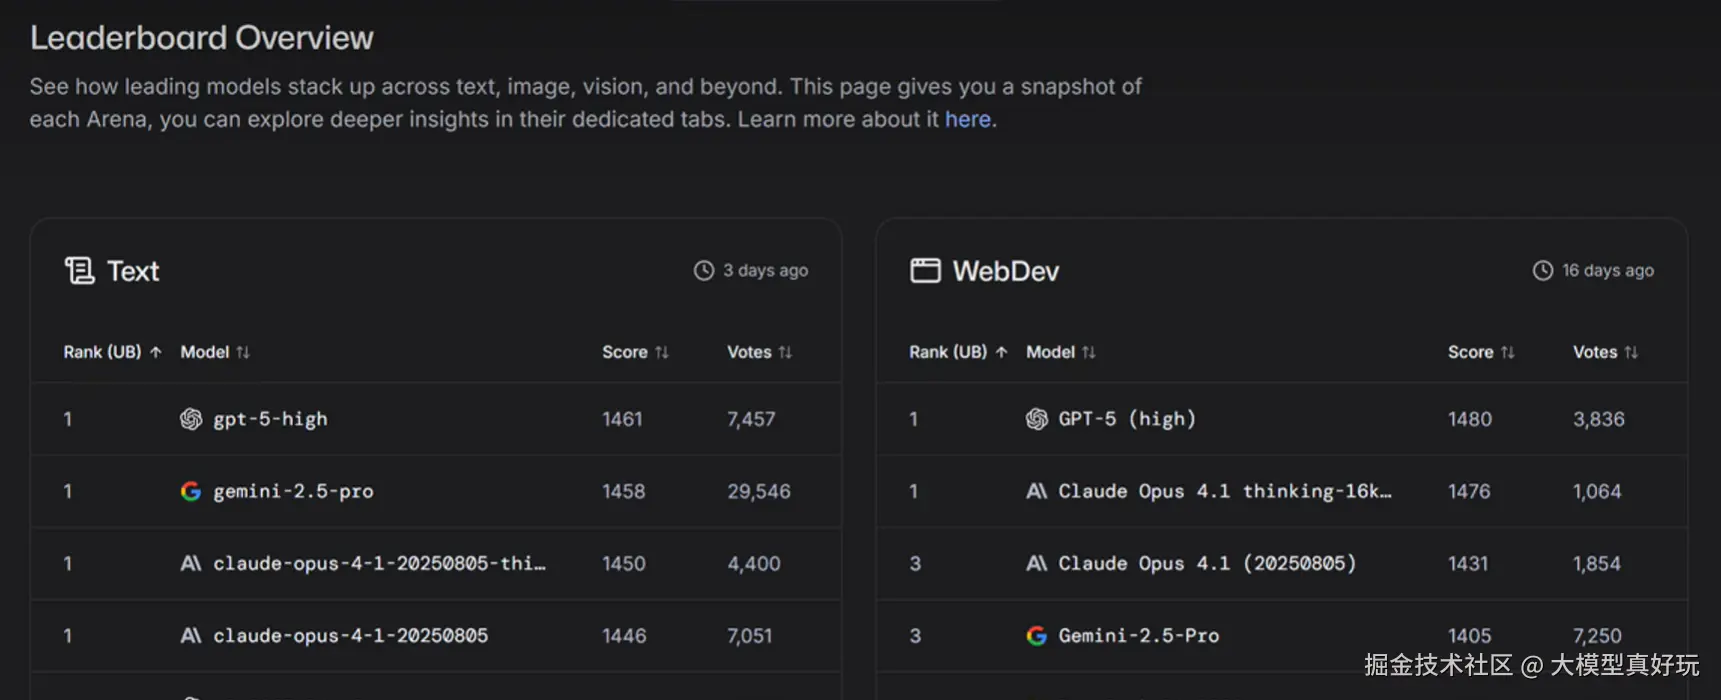Image resolution: width=1721 pixels, height=700 pixels.
Task: Click the clock icon beside 16 days ago
Action: (x=1543, y=271)
